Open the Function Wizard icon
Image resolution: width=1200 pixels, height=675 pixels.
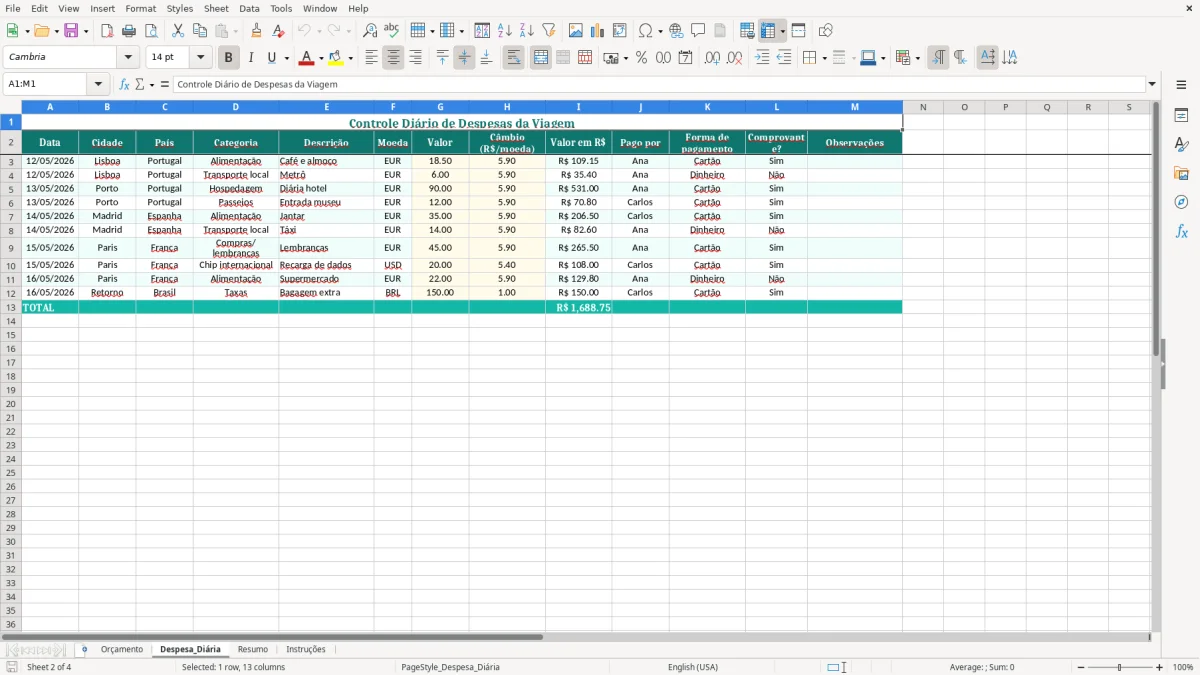pos(124,84)
